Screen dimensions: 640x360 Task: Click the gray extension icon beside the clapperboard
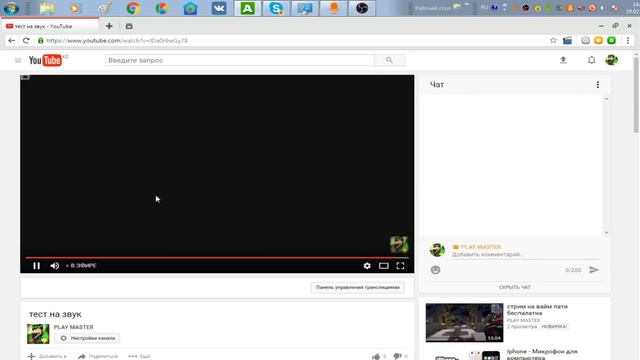tap(585, 40)
